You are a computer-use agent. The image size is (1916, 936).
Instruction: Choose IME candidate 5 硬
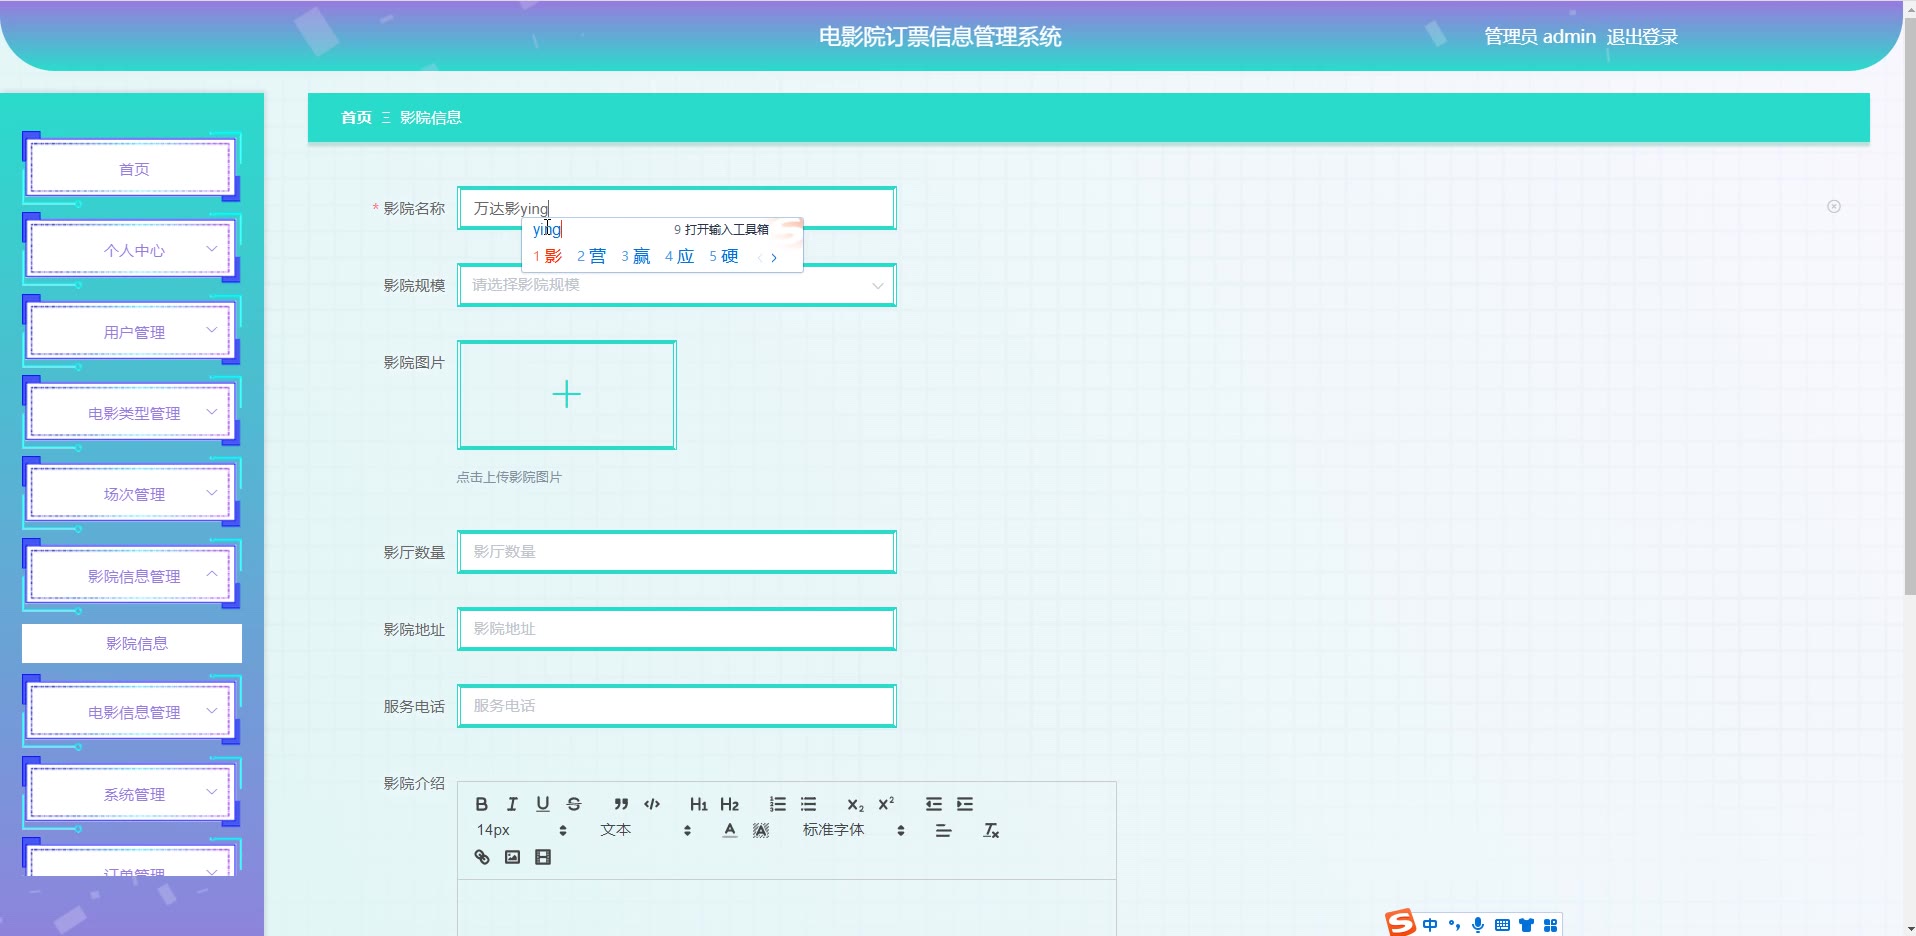click(723, 257)
